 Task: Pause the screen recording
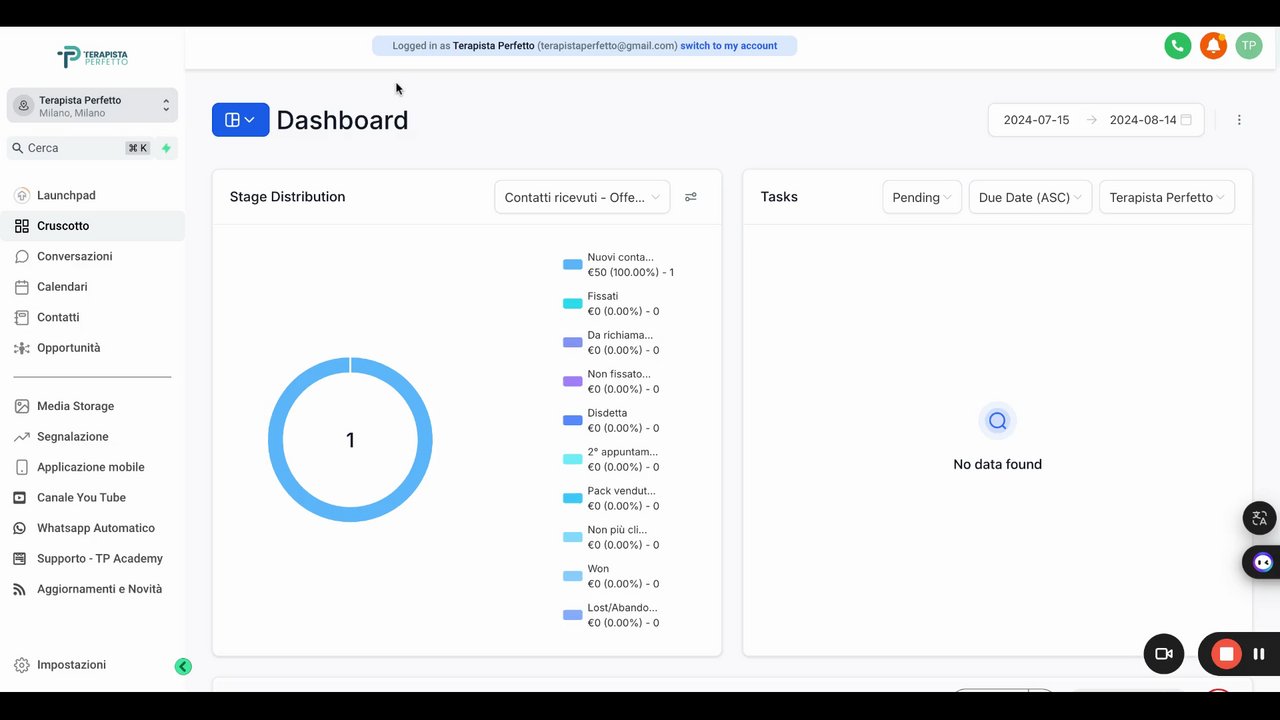(x=1259, y=654)
